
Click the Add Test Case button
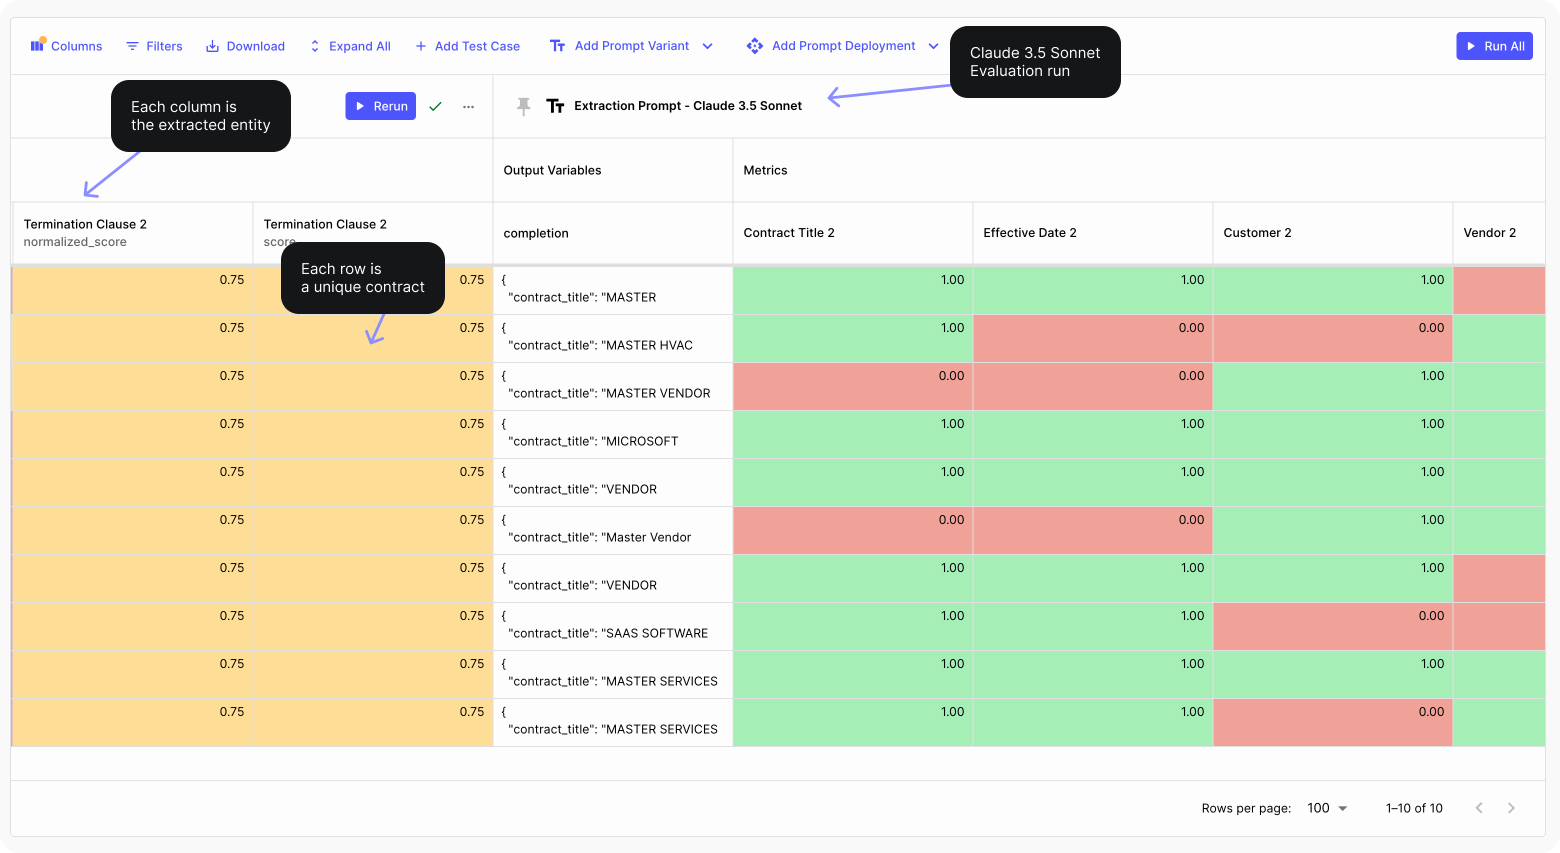click(467, 46)
